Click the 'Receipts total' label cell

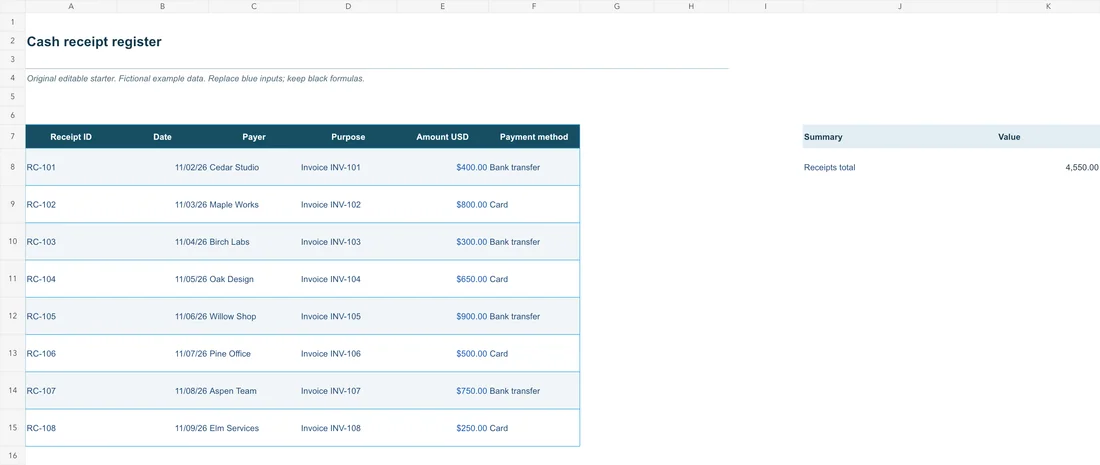899,168
